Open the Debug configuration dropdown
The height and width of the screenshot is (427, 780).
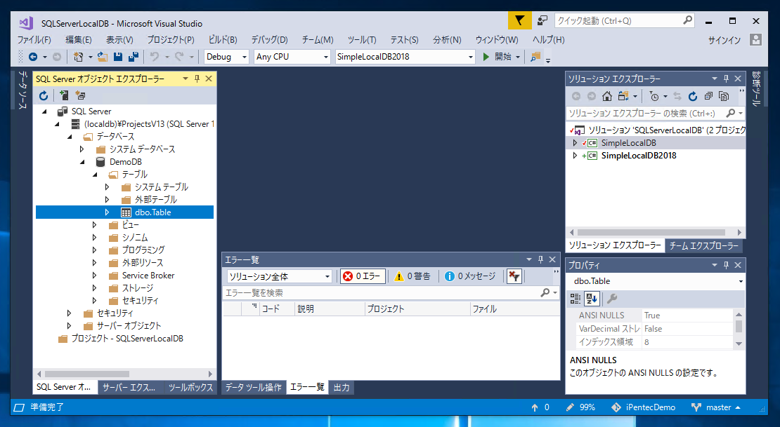click(x=244, y=57)
